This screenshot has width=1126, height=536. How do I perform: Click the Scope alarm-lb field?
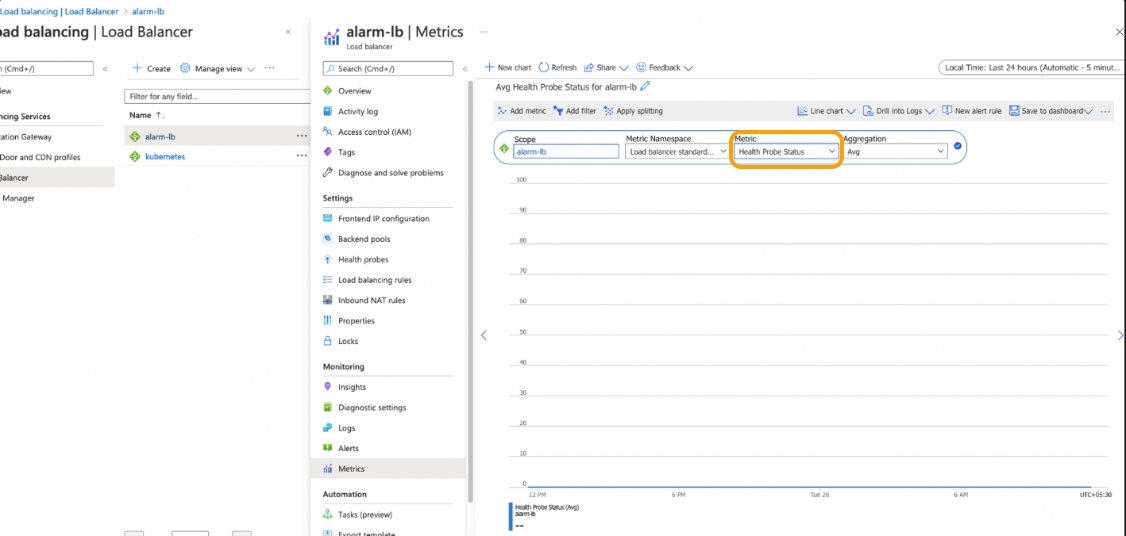click(x=566, y=152)
